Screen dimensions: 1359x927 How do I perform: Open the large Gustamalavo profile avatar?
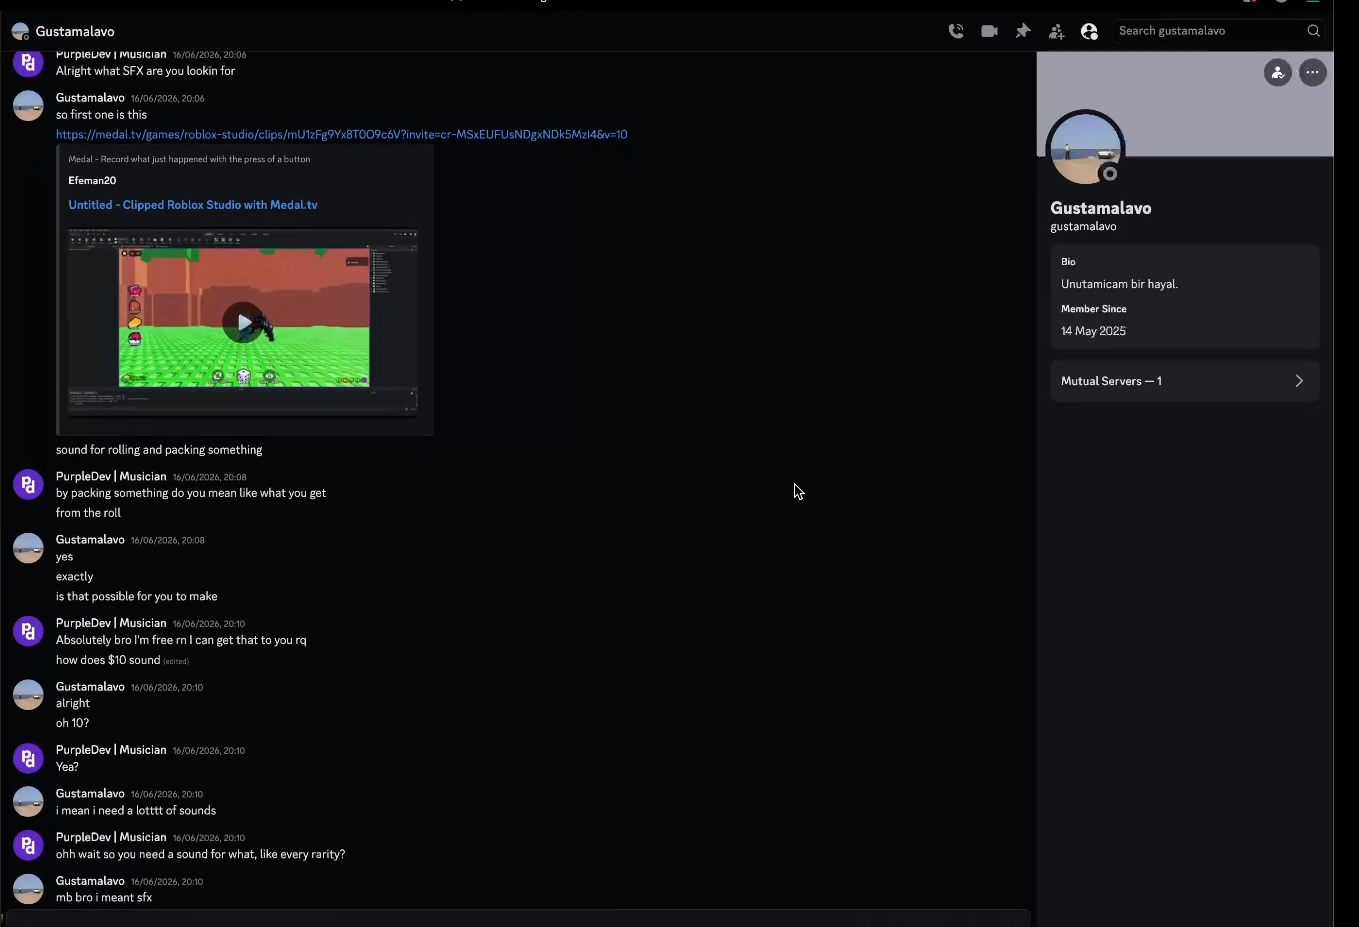pyautogui.click(x=1085, y=149)
